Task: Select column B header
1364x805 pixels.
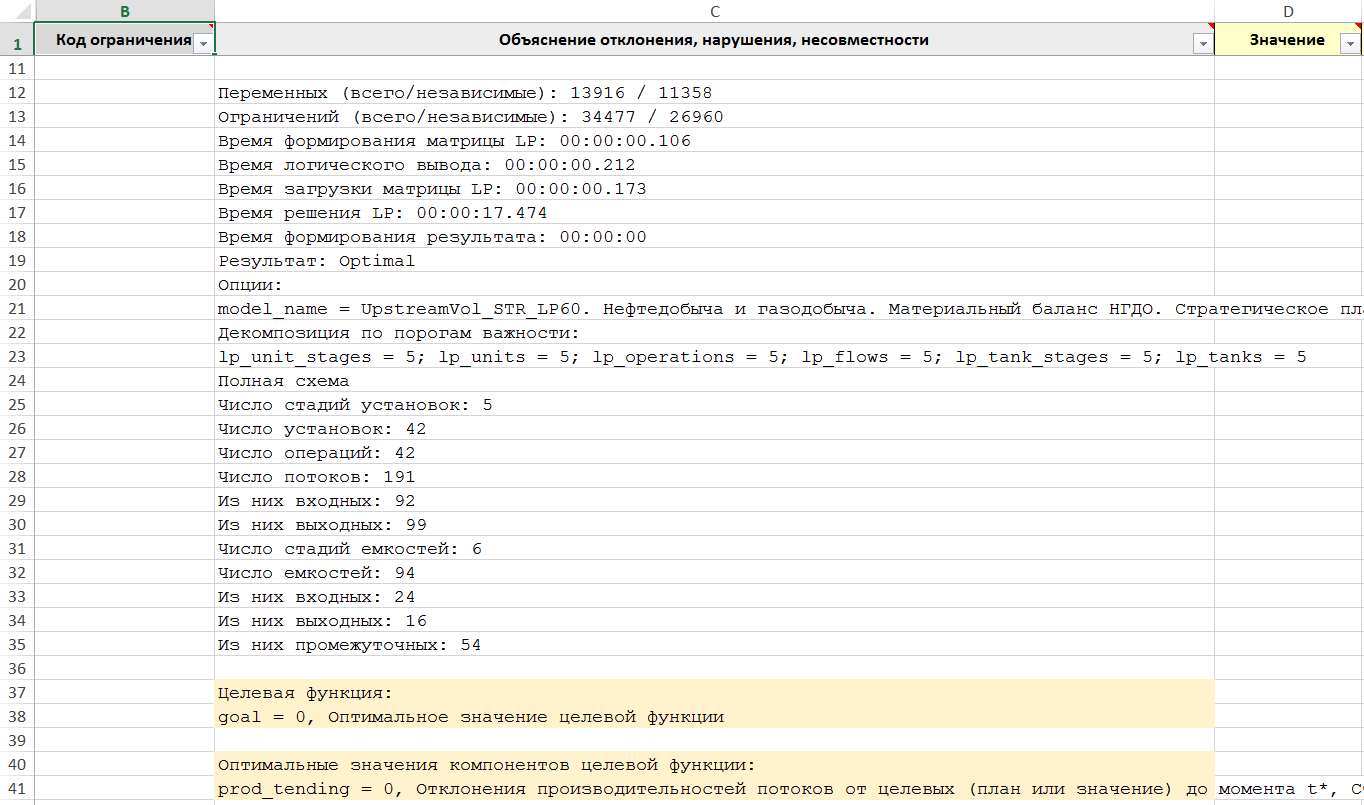Action: tap(124, 11)
